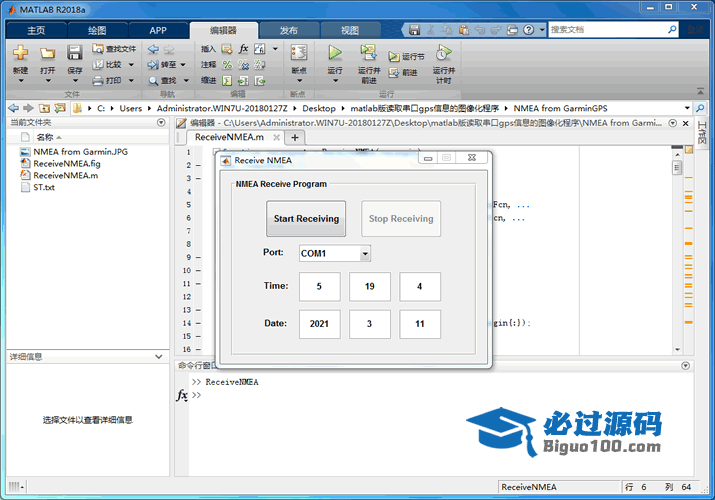
Task: Click the address bar back arrow
Action: pos(14,108)
